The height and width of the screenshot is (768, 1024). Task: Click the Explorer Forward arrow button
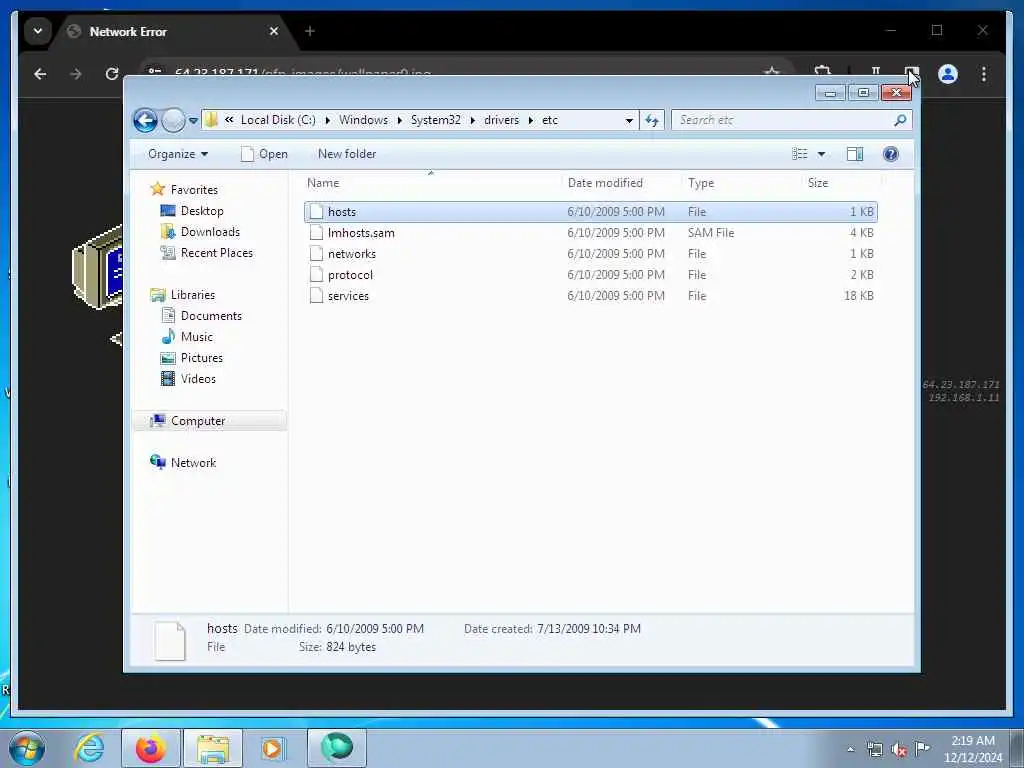(173, 120)
